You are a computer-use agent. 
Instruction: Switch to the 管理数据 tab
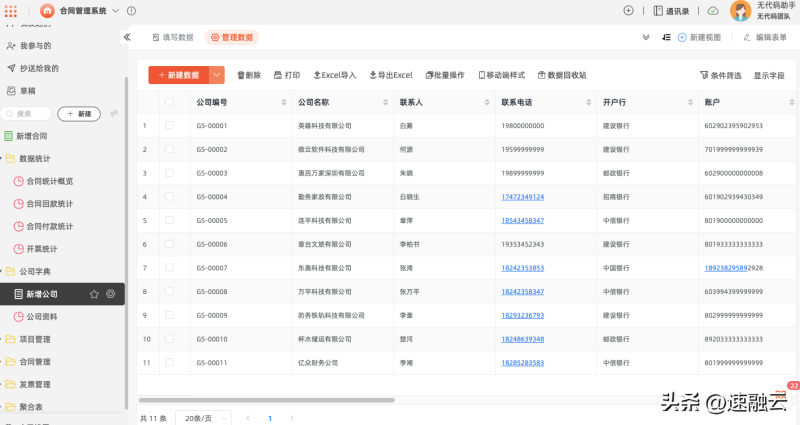click(x=231, y=37)
